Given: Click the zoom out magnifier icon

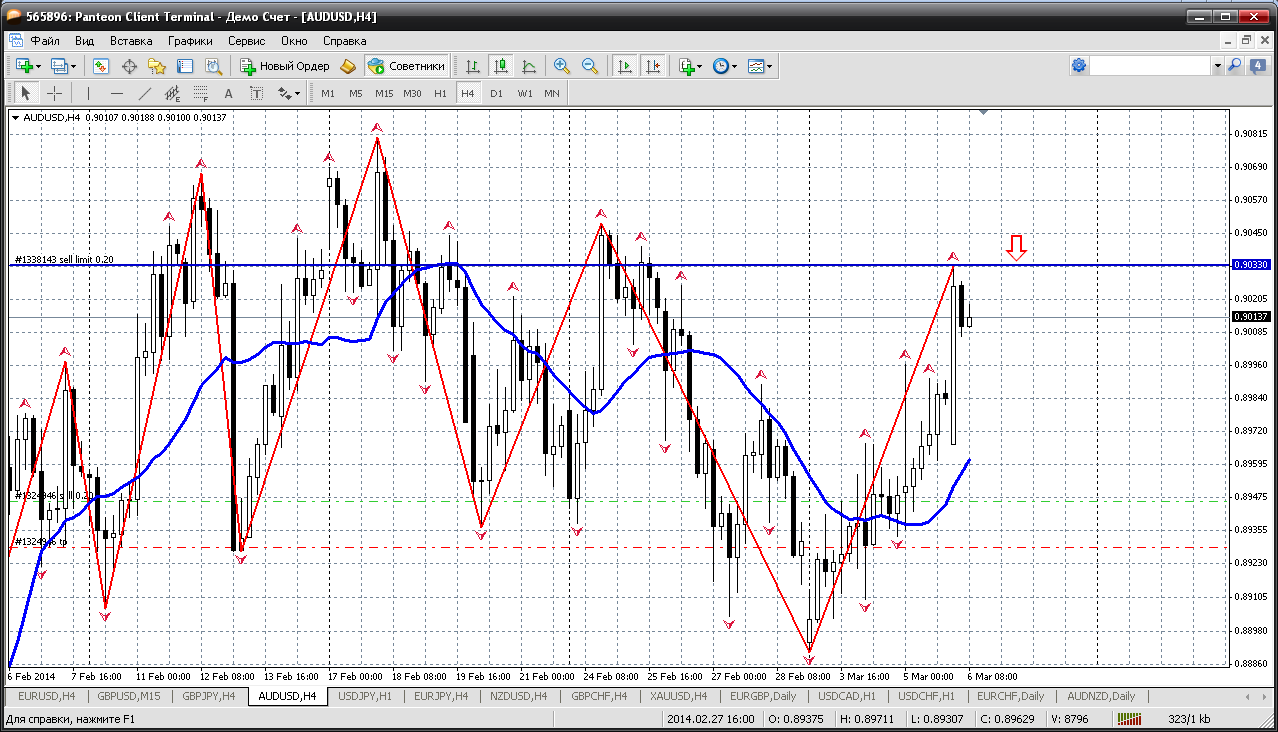Looking at the screenshot, I should click(x=590, y=66).
